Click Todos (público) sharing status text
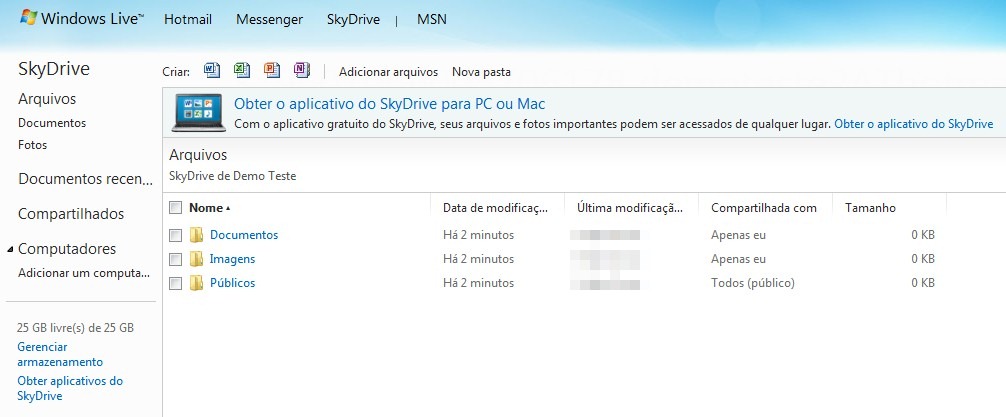The image size is (1006, 417). [x=753, y=283]
